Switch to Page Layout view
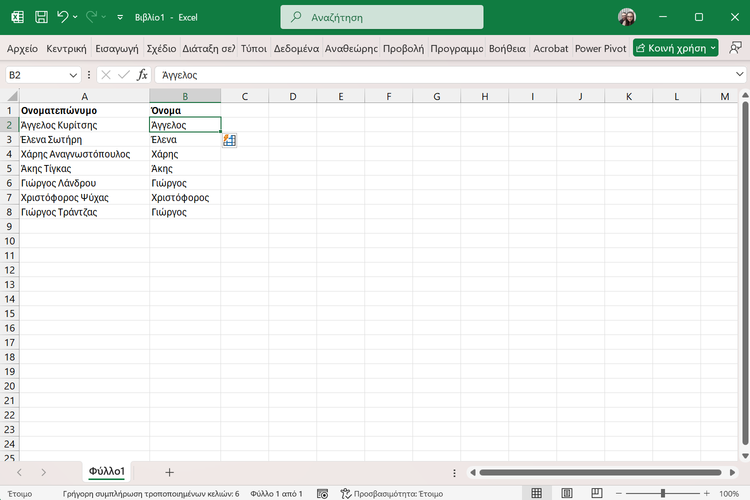750x500 pixels. coord(565,493)
